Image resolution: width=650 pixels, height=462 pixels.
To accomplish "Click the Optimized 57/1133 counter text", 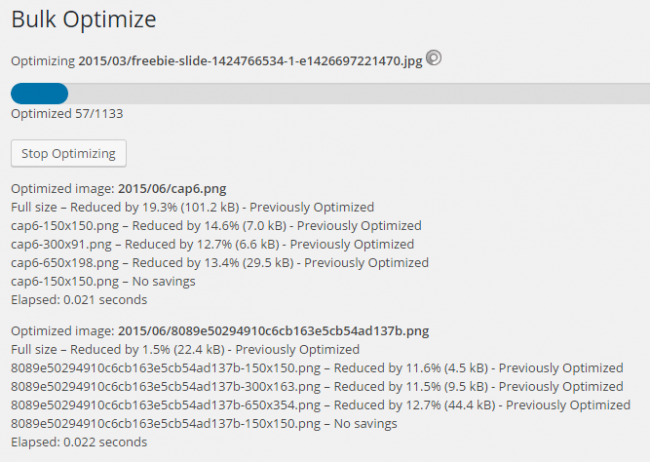I will click(67, 114).
